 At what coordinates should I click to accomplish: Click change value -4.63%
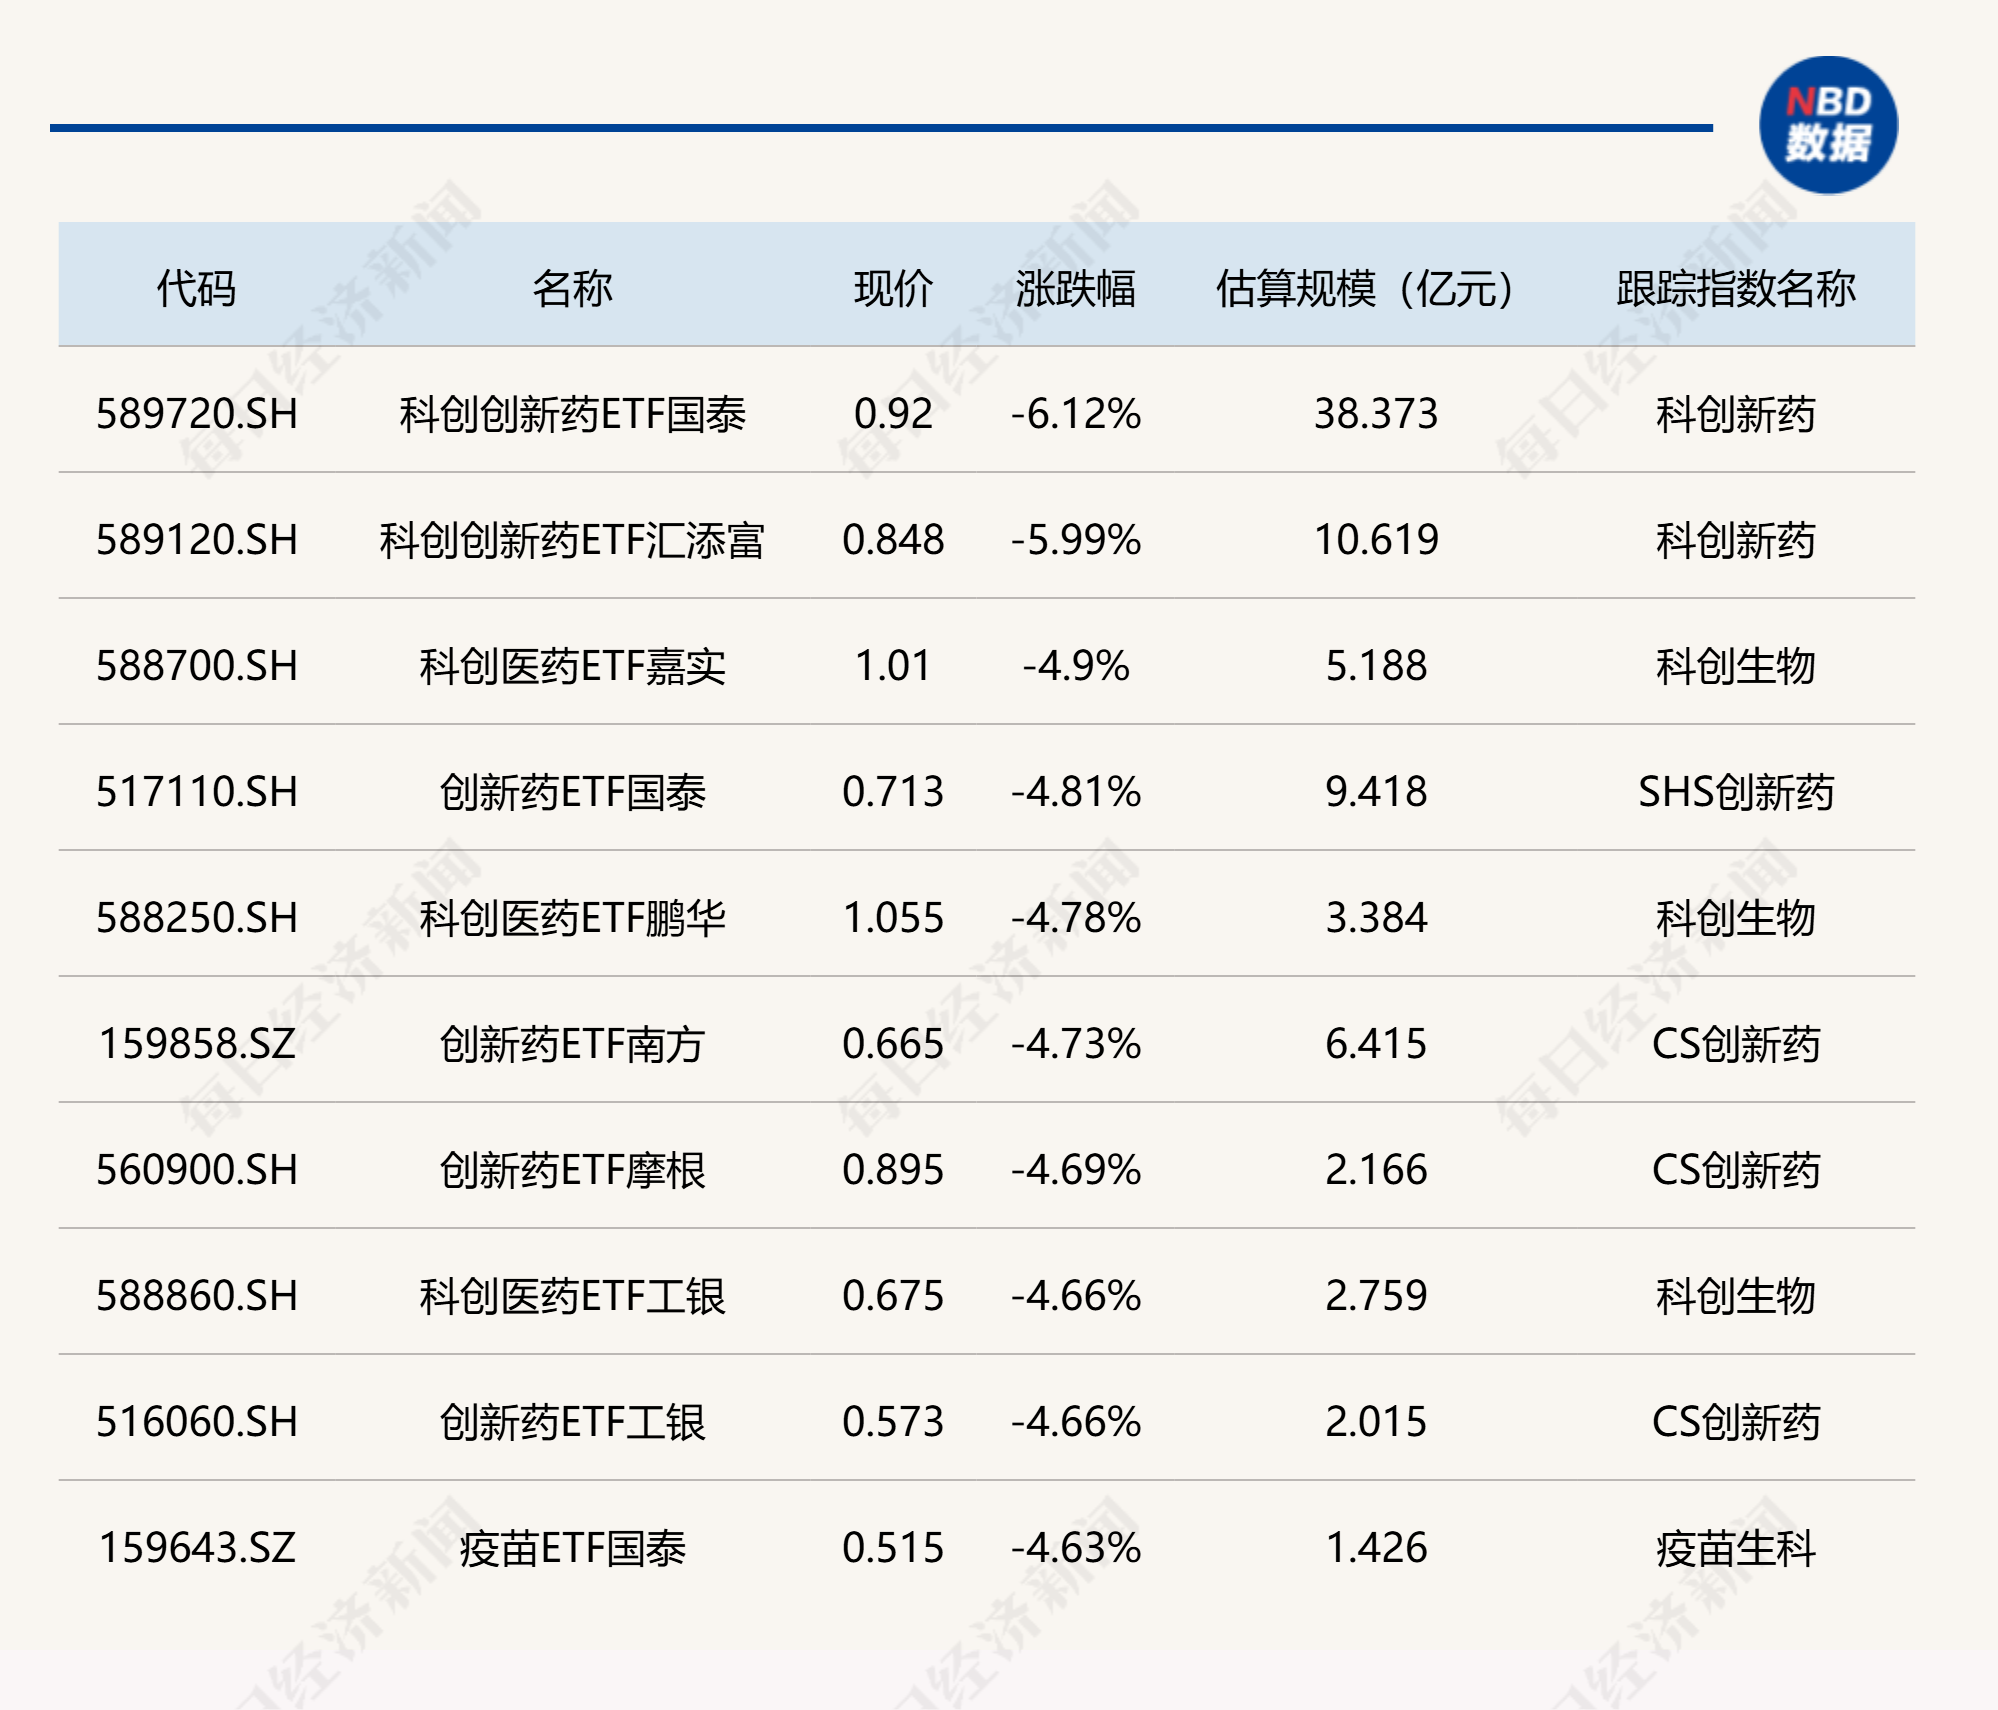coord(1076,1547)
